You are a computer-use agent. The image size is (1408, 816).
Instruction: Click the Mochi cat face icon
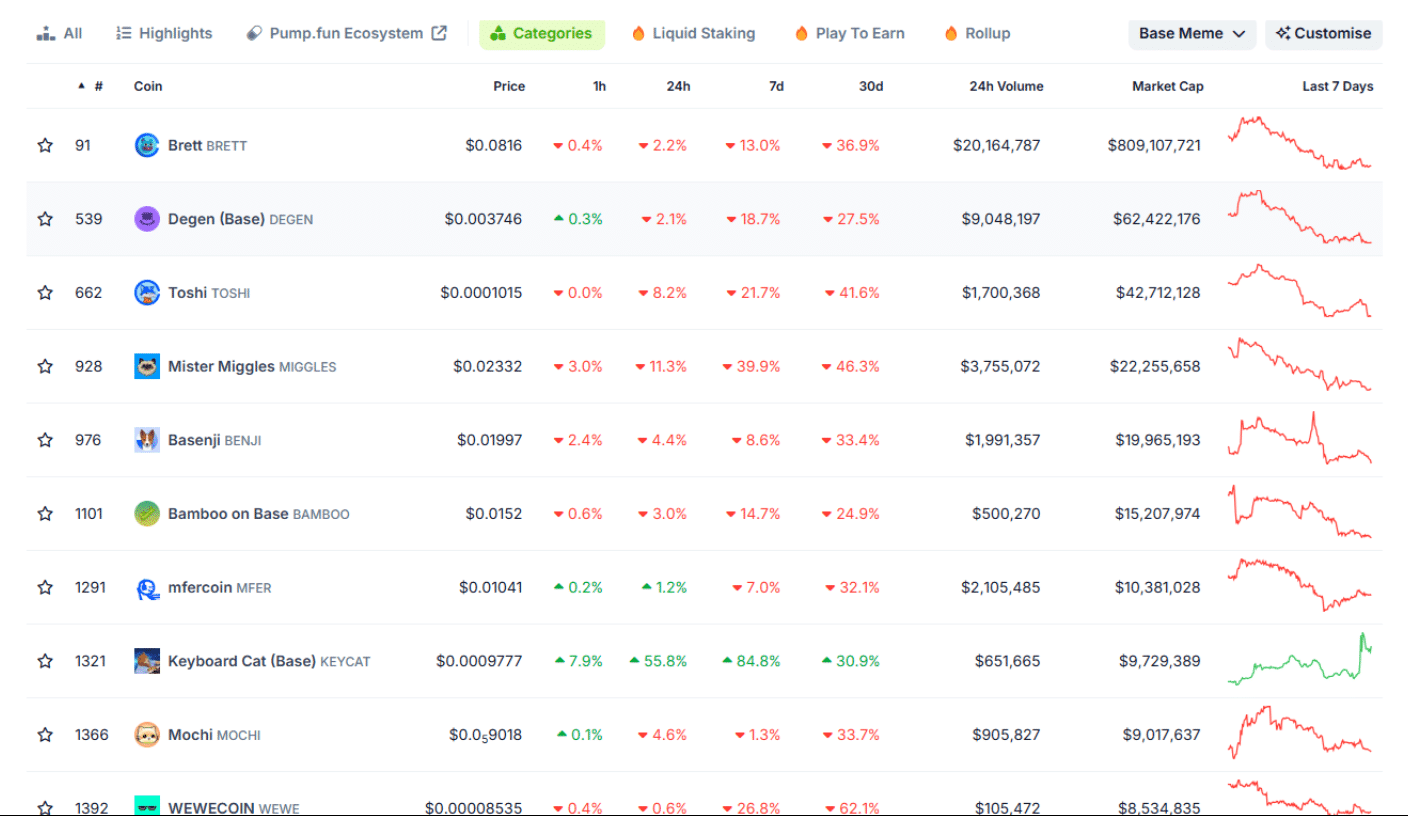(147, 735)
